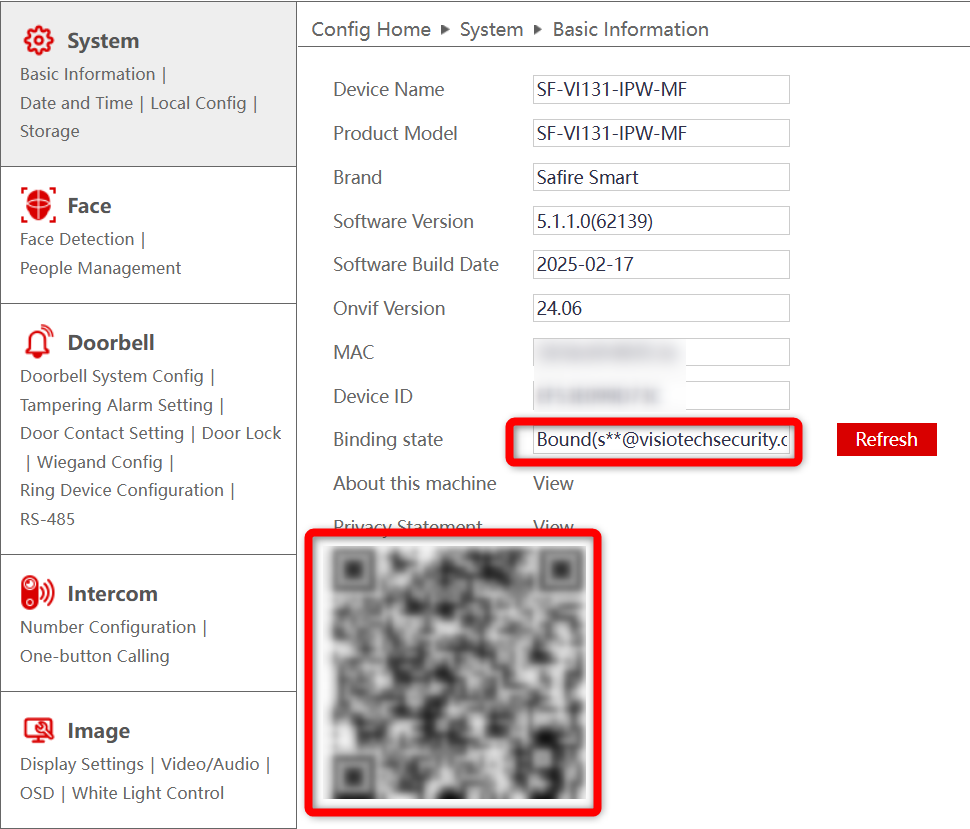Open RS-485 settings
The image size is (970, 829).
[48, 520]
